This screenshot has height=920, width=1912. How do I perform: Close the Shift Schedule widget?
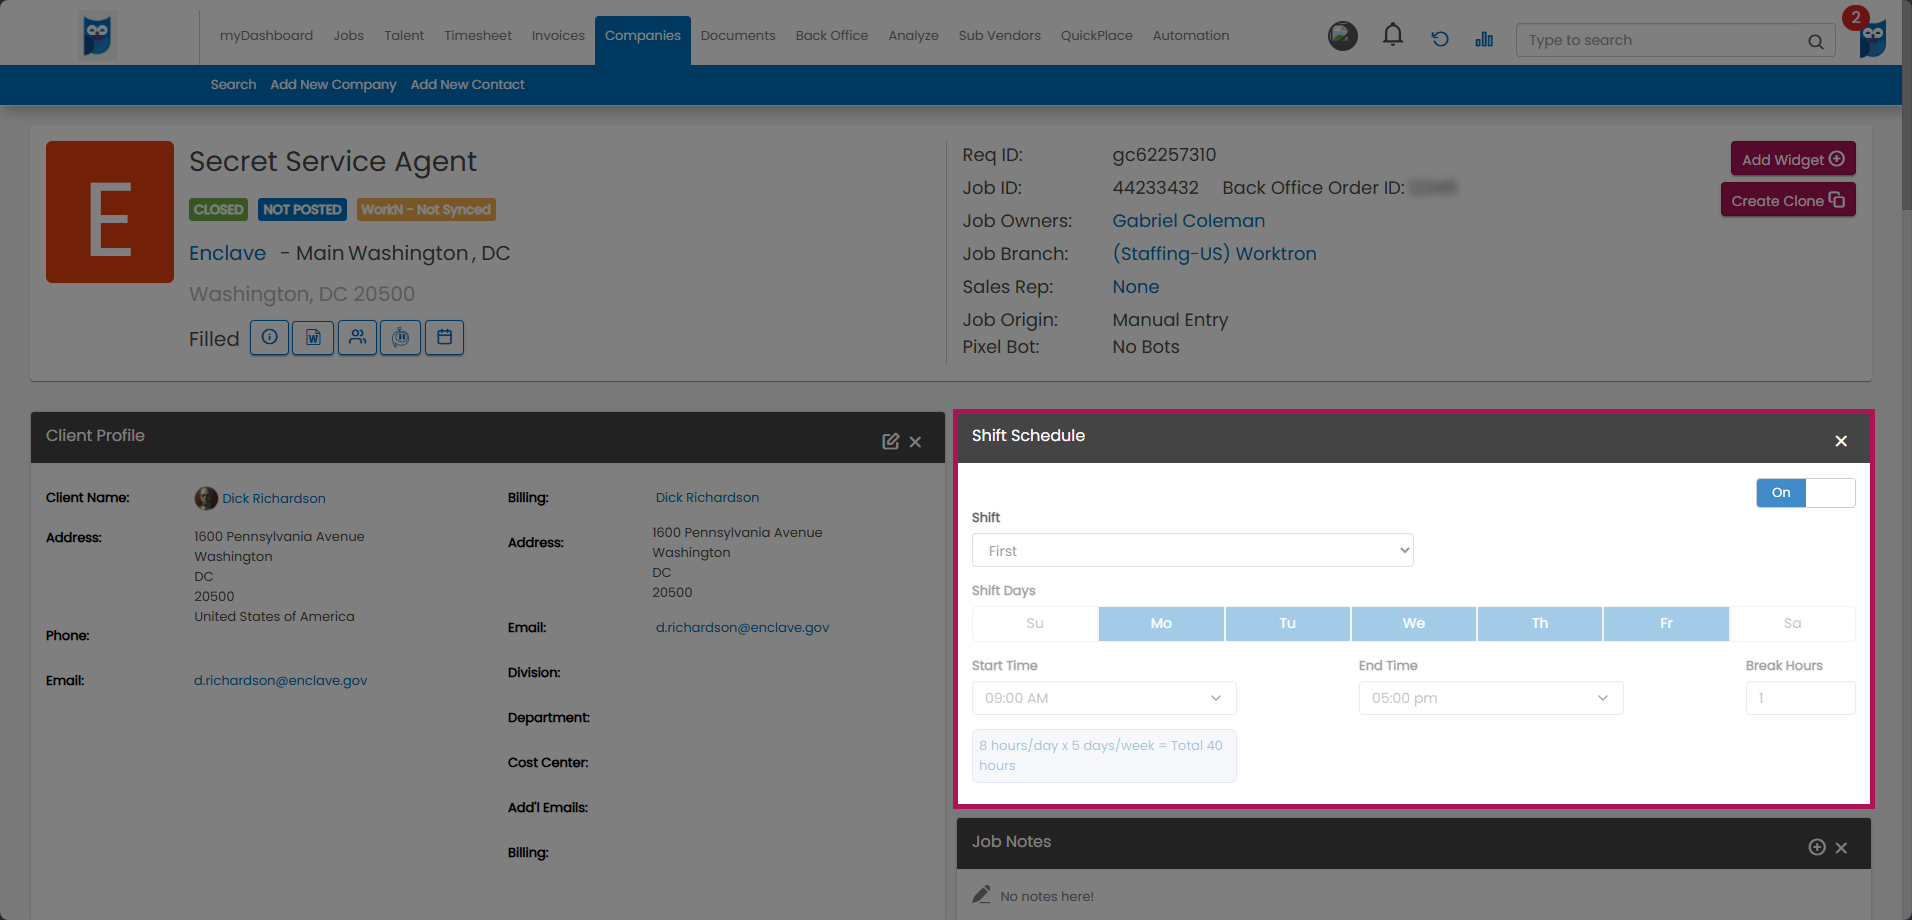(1841, 441)
